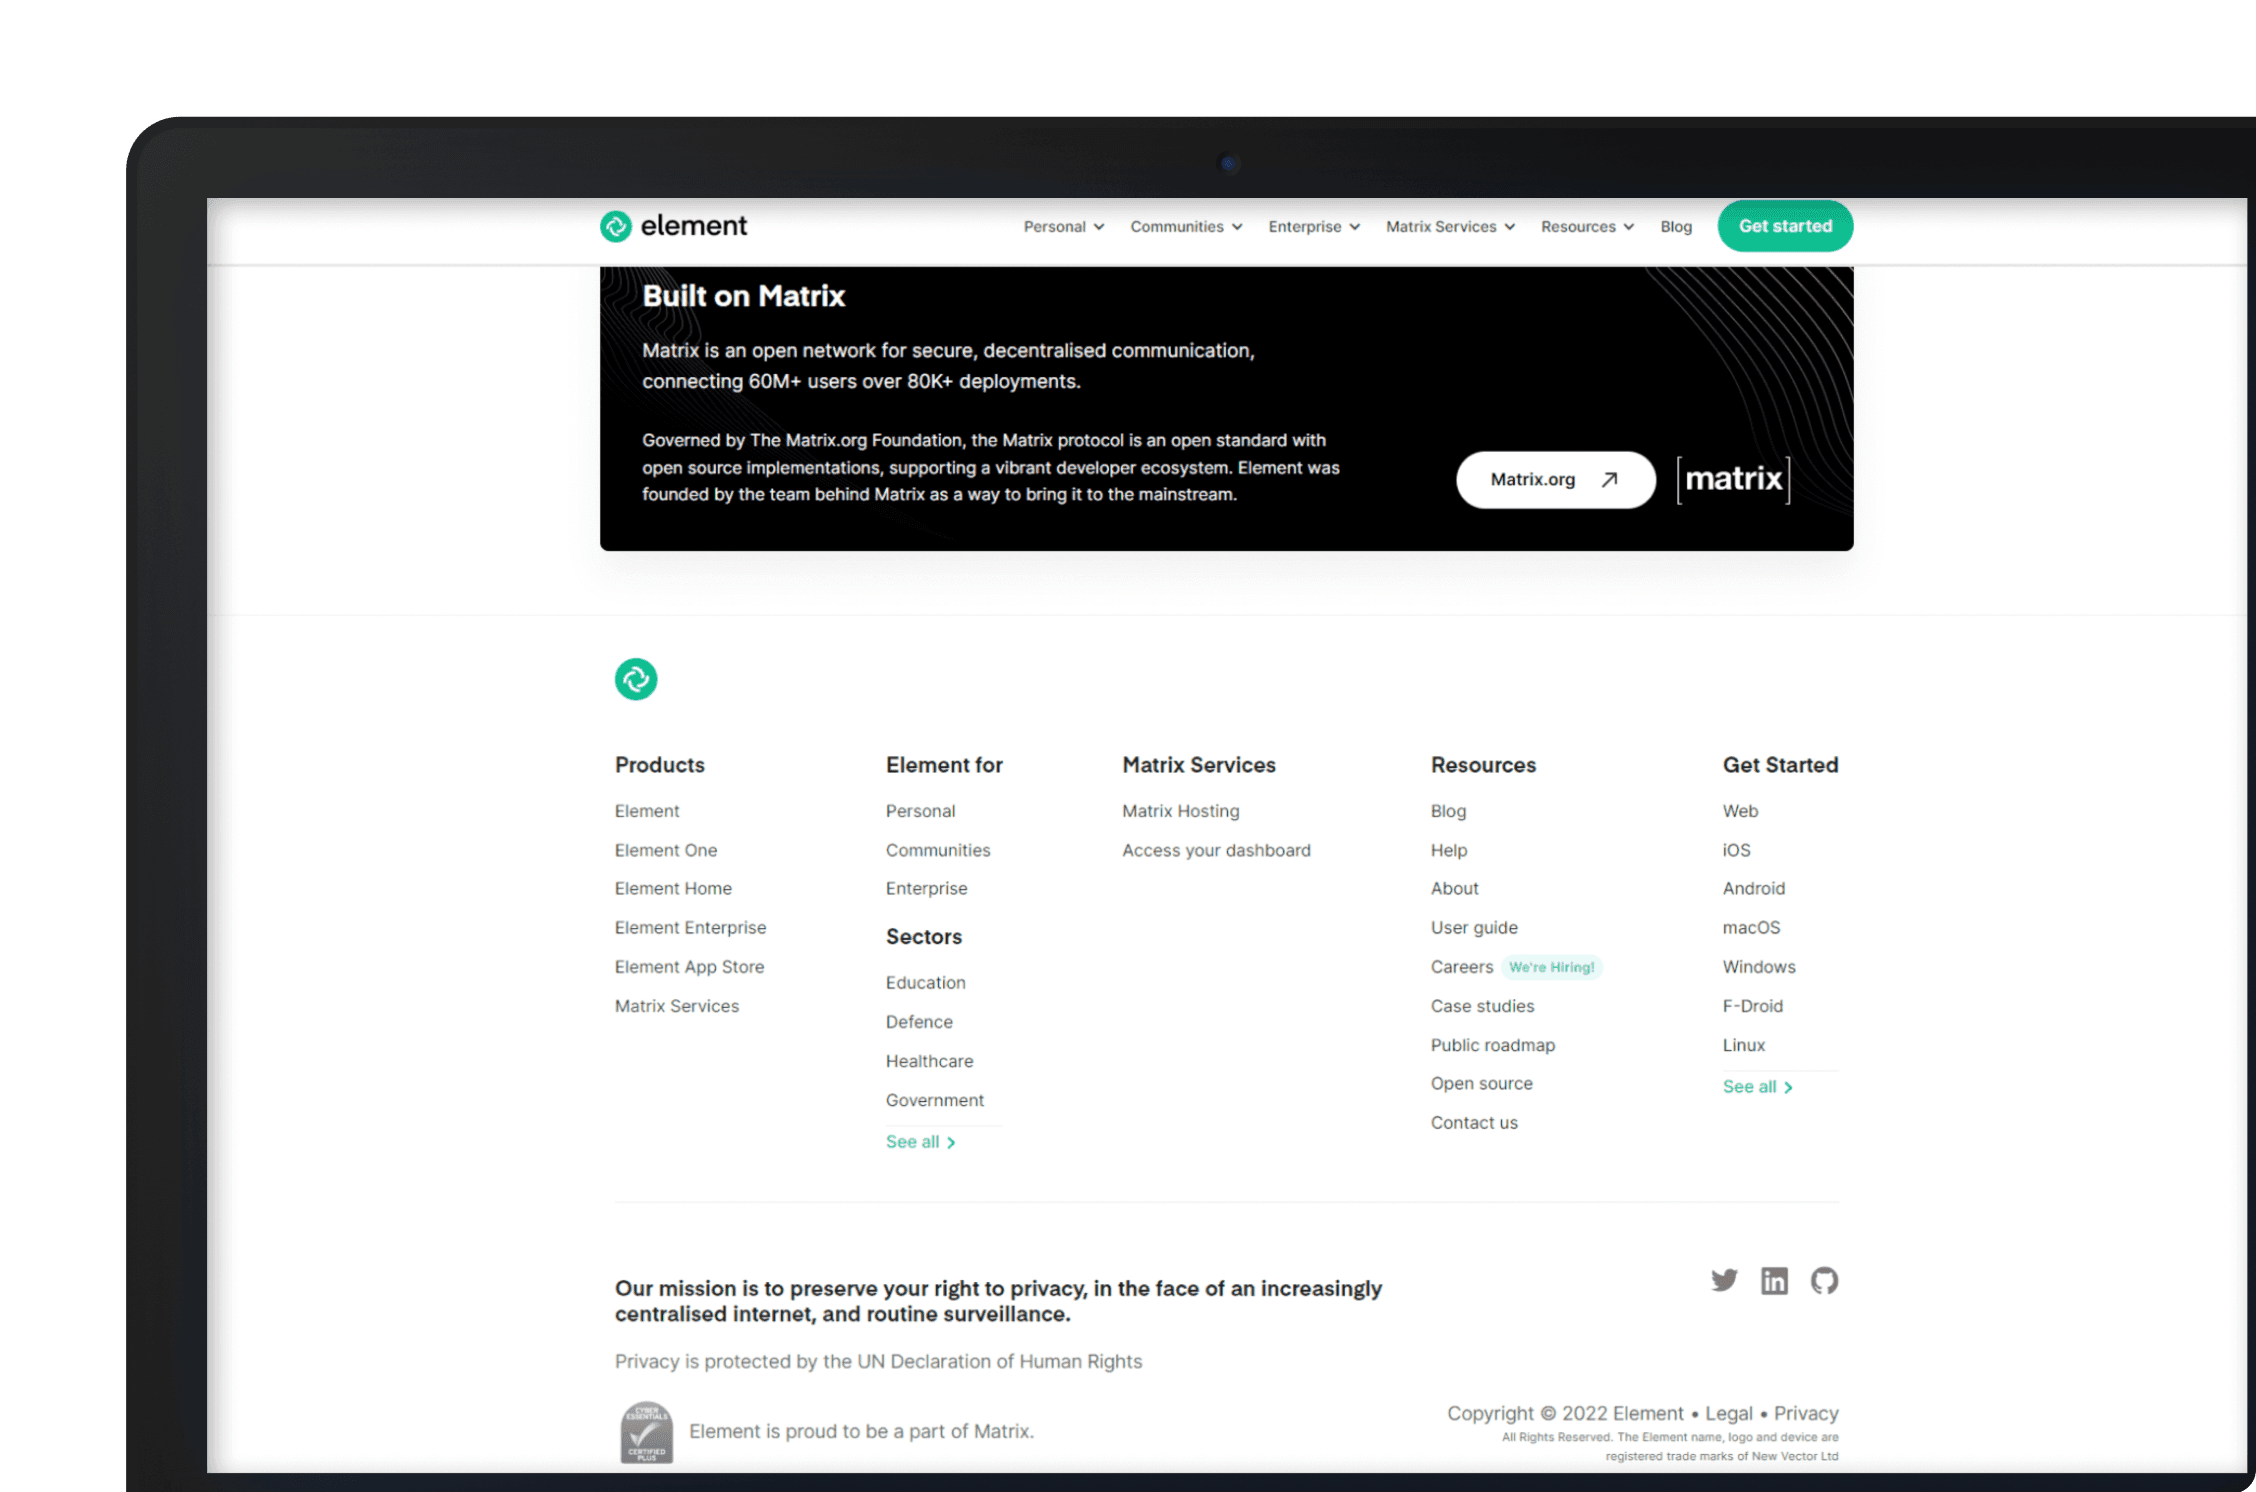2256x1492 pixels.
Task: Get started on iOS
Action: tap(1736, 850)
